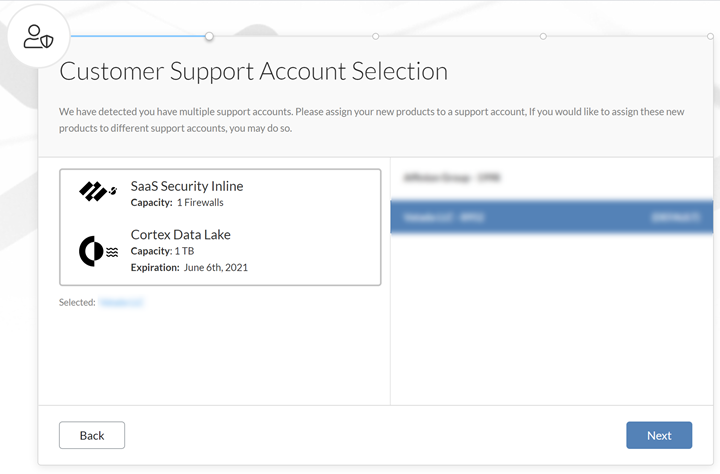720x474 pixels.
Task: Go to the third progress step circle
Action: pyautogui.click(x=543, y=36)
